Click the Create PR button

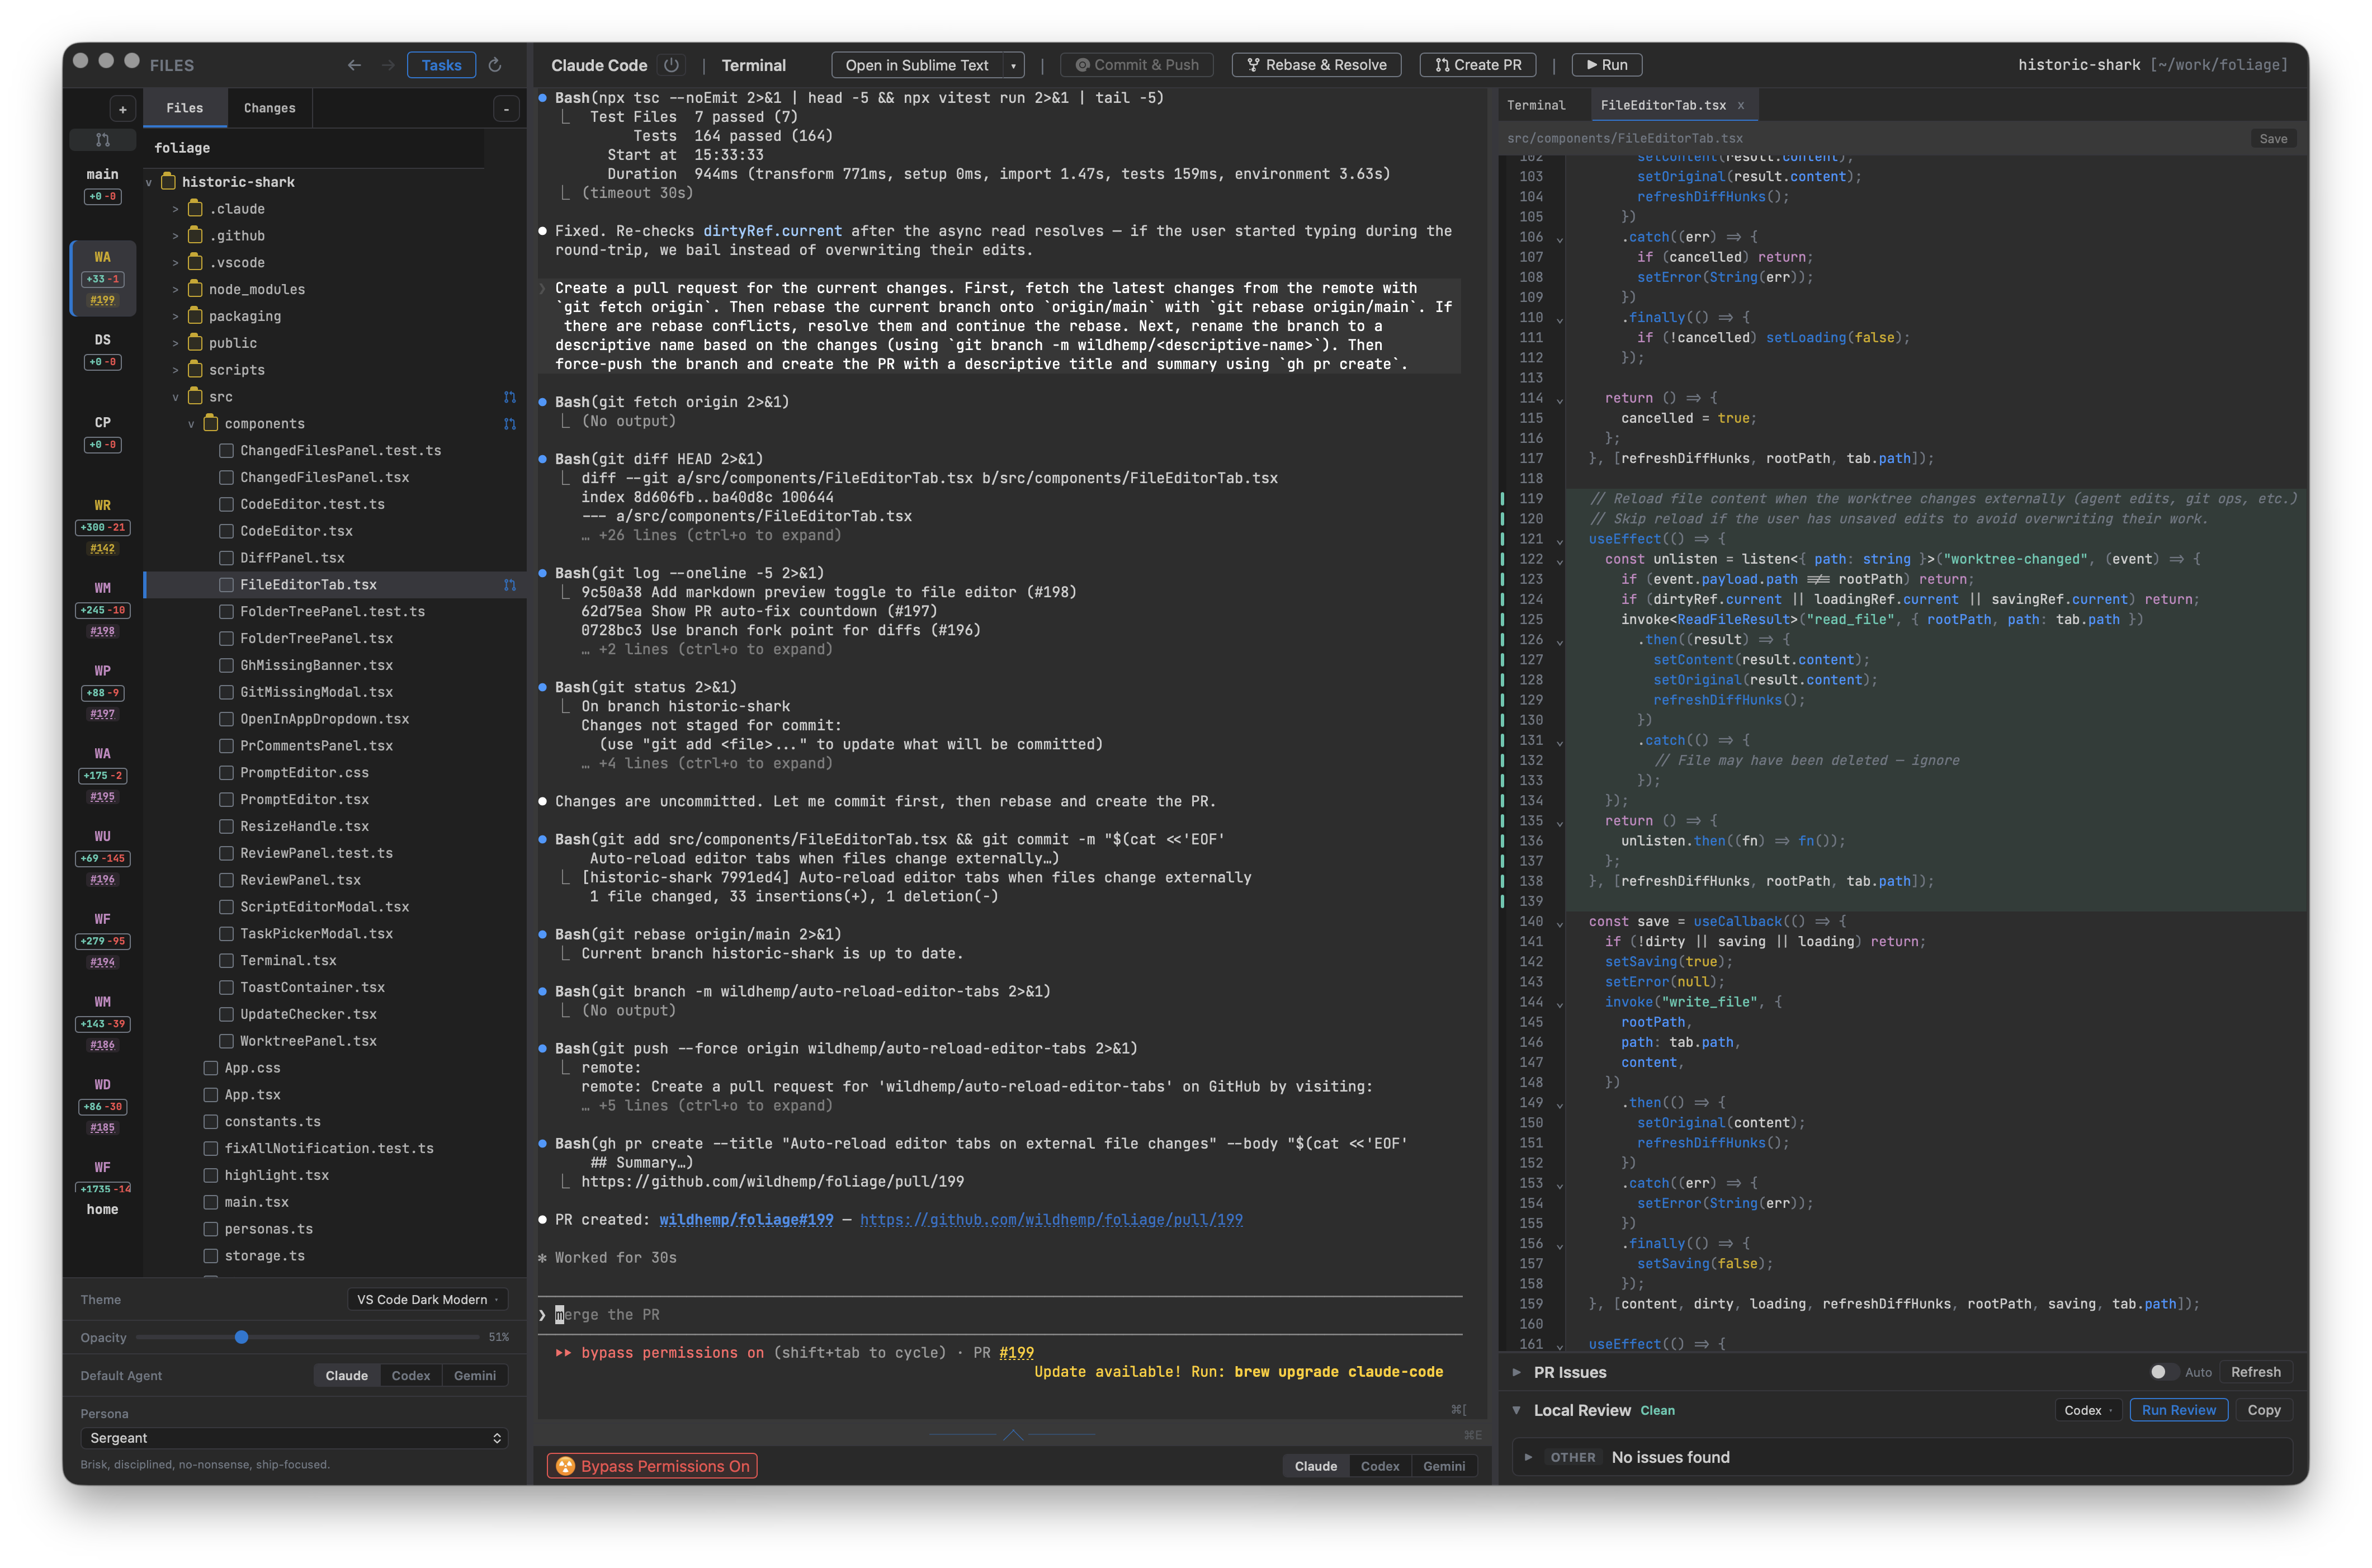click(1477, 65)
